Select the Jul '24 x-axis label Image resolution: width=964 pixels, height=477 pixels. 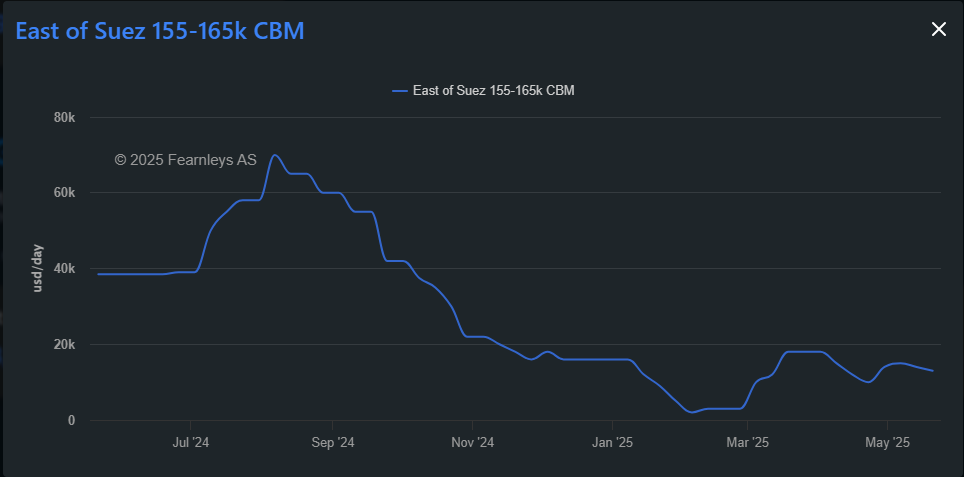(190, 441)
